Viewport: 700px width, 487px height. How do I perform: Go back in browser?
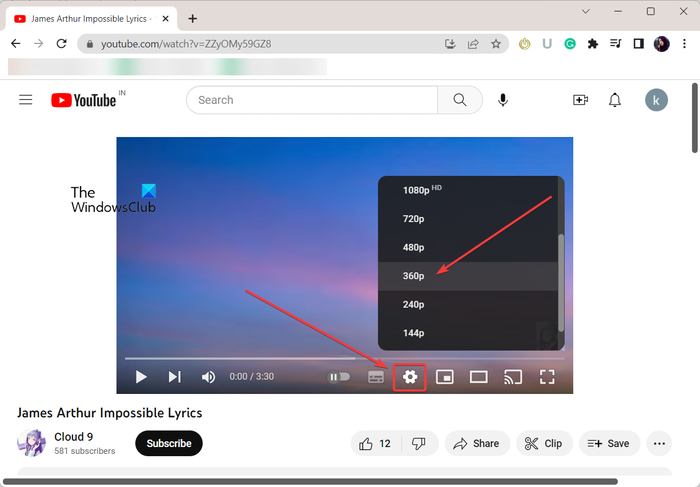[x=16, y=44]
